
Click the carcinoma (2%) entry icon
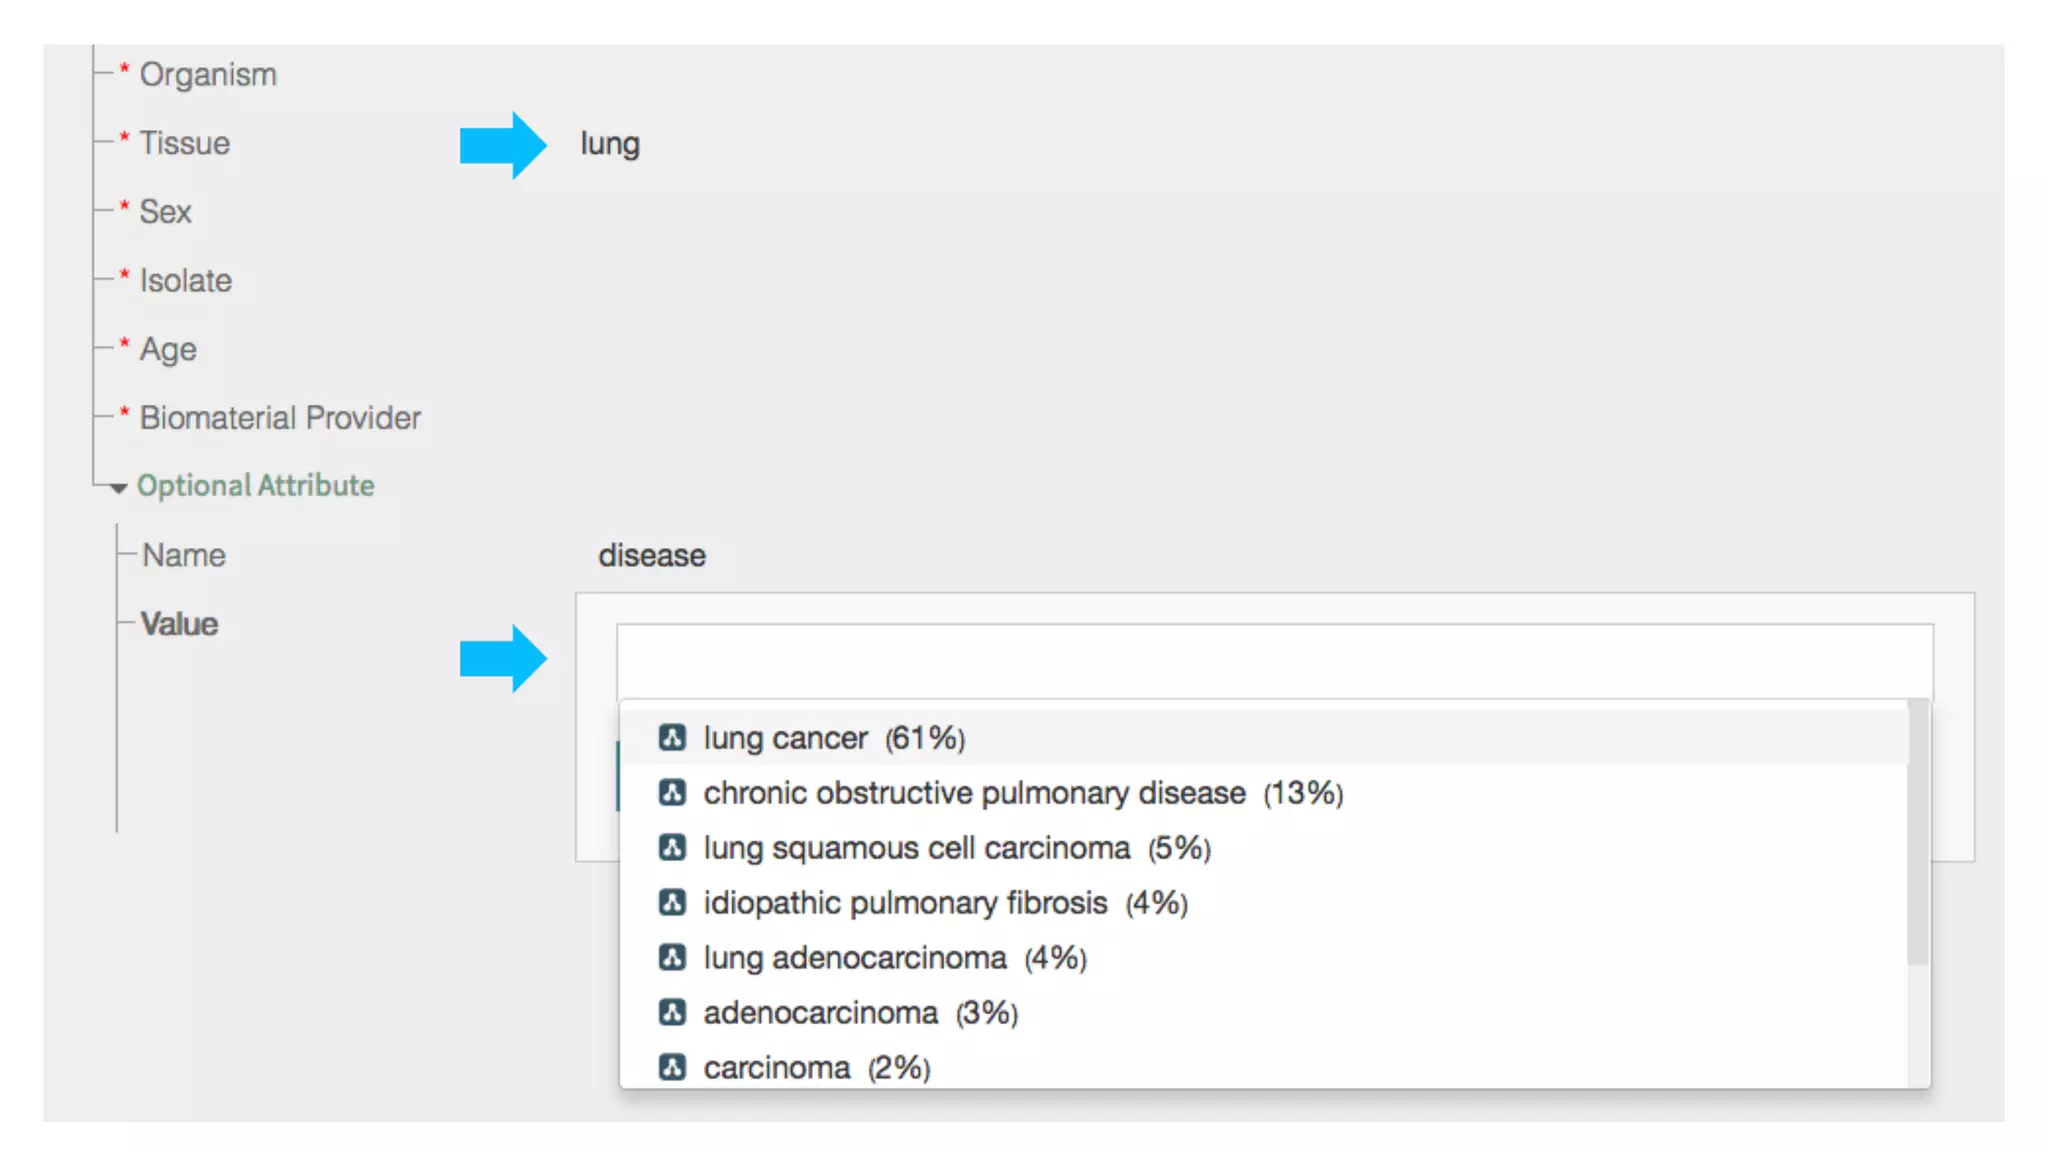tap(672, 1067)
